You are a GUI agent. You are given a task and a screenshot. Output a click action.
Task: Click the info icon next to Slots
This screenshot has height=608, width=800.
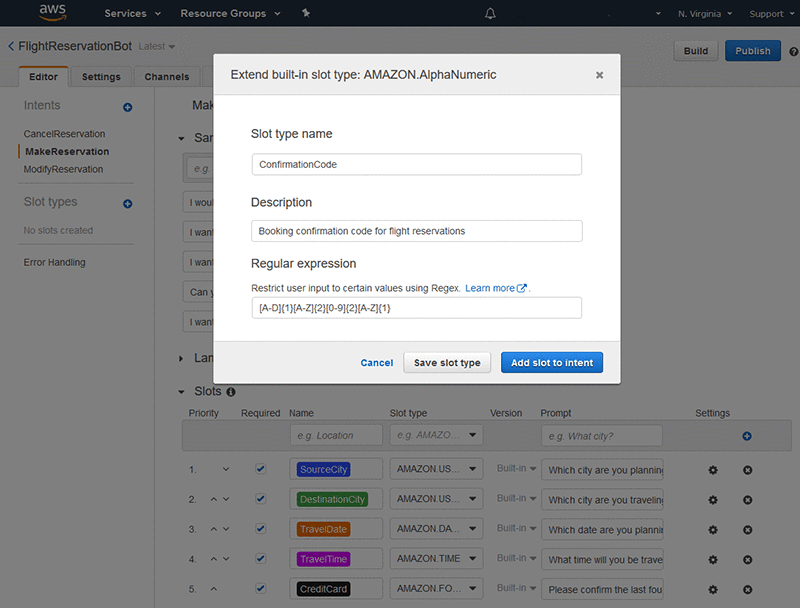231,392
